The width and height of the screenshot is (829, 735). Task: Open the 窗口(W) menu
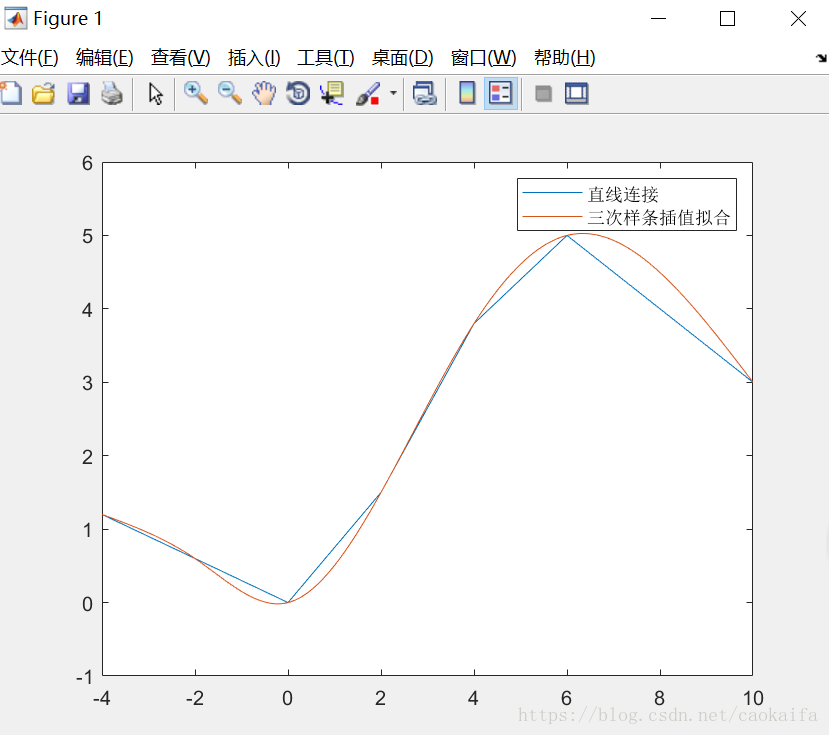(483, 57)
